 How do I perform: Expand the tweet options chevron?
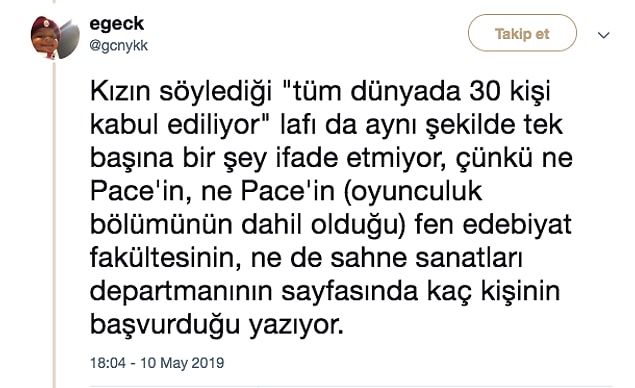604,35
